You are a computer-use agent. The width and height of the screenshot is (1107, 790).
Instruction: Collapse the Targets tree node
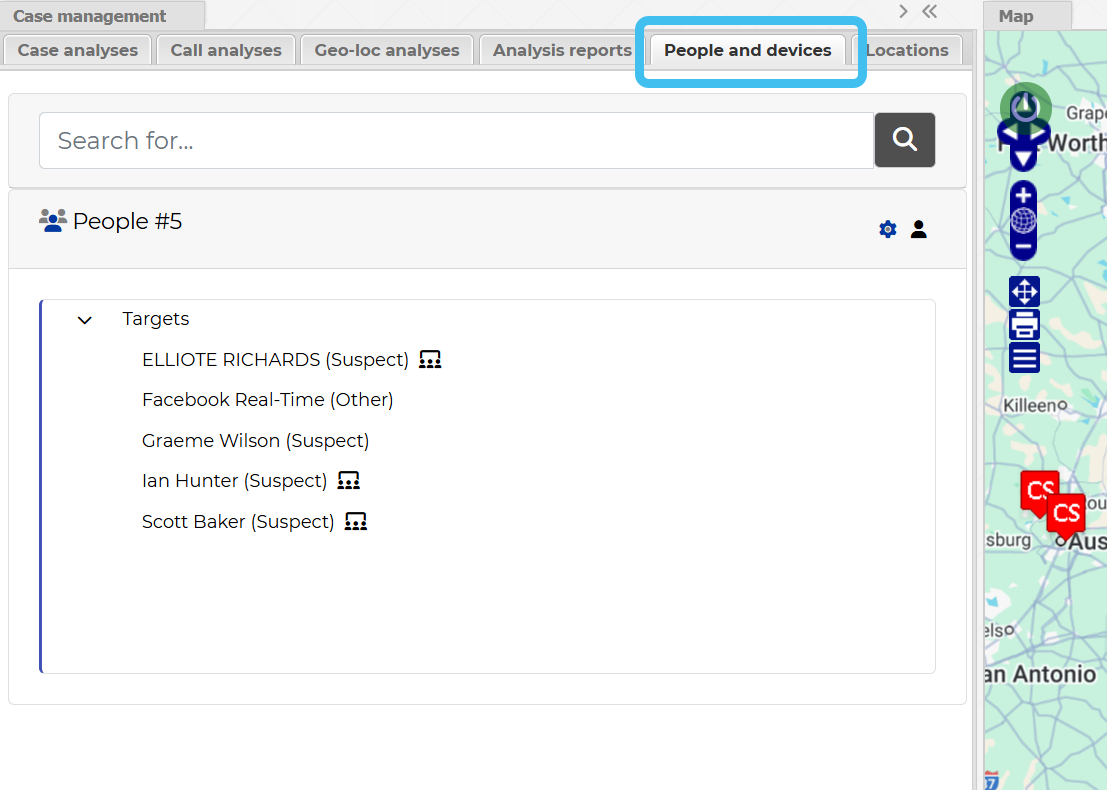[x=85, y=320]
